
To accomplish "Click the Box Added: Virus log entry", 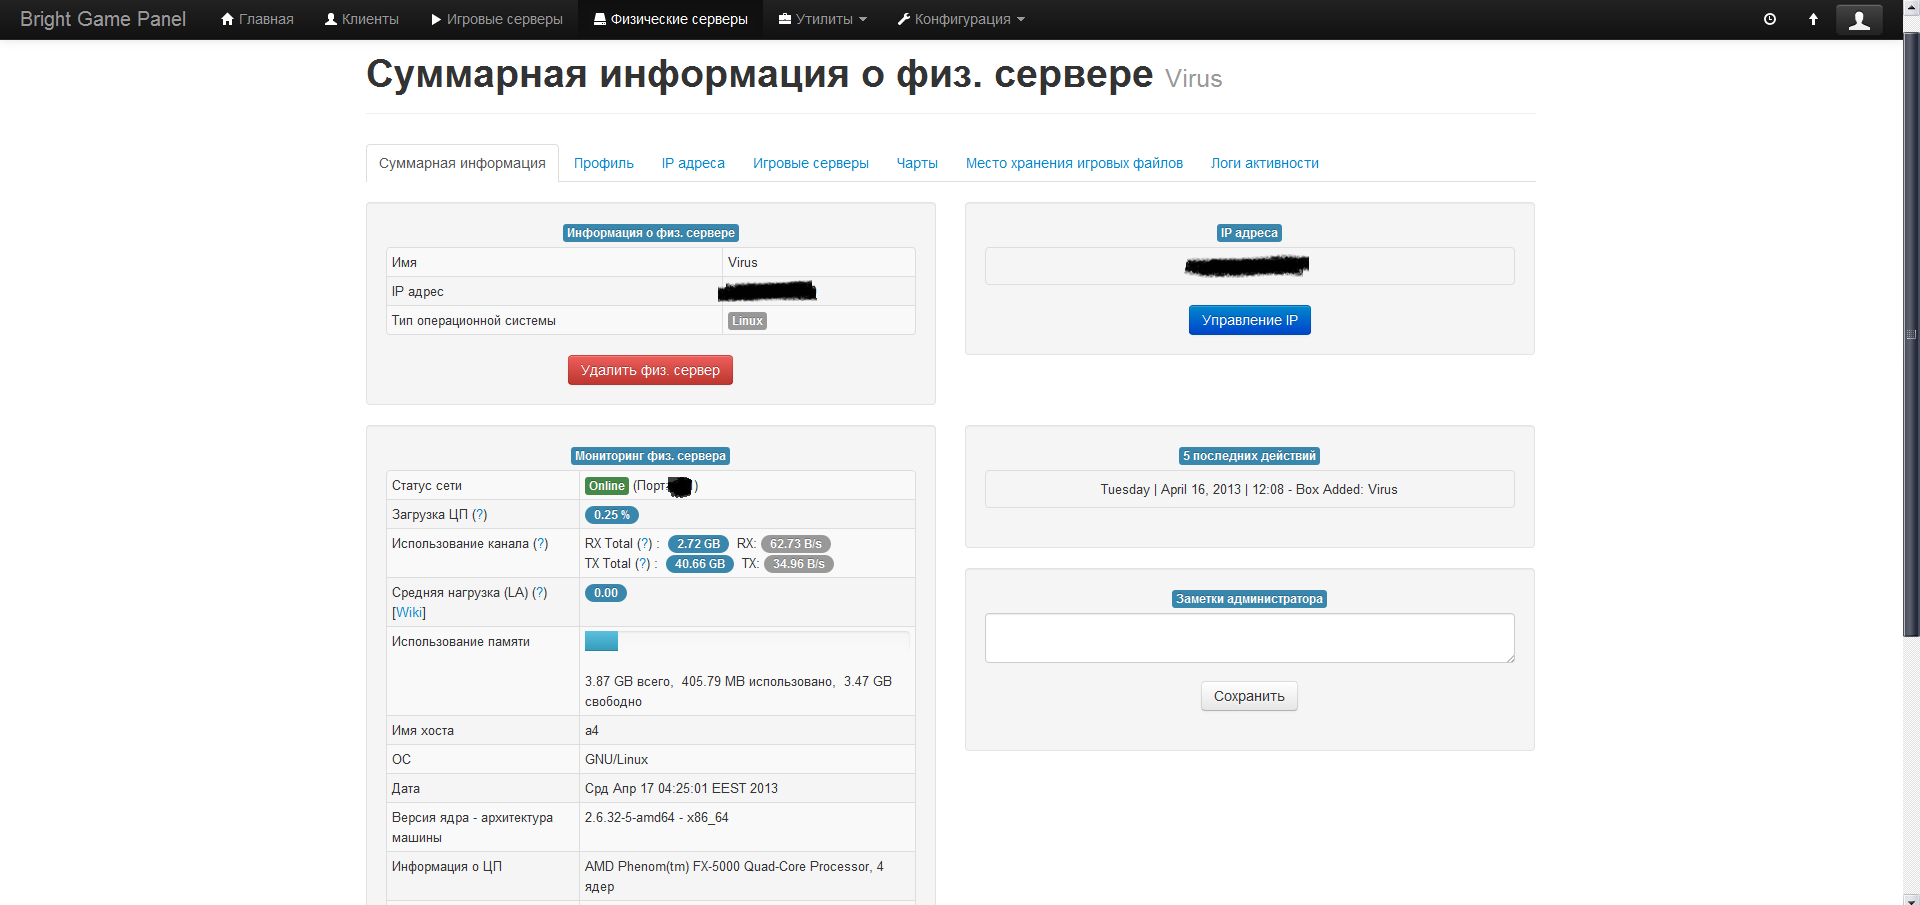I will click(1249, 489).
